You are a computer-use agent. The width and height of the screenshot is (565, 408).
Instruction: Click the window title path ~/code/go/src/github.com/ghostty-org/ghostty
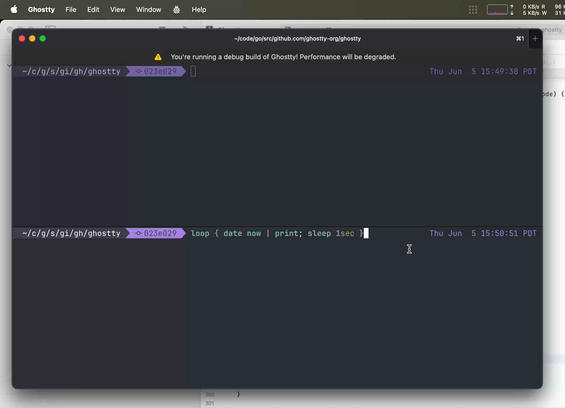click(297, 39)
